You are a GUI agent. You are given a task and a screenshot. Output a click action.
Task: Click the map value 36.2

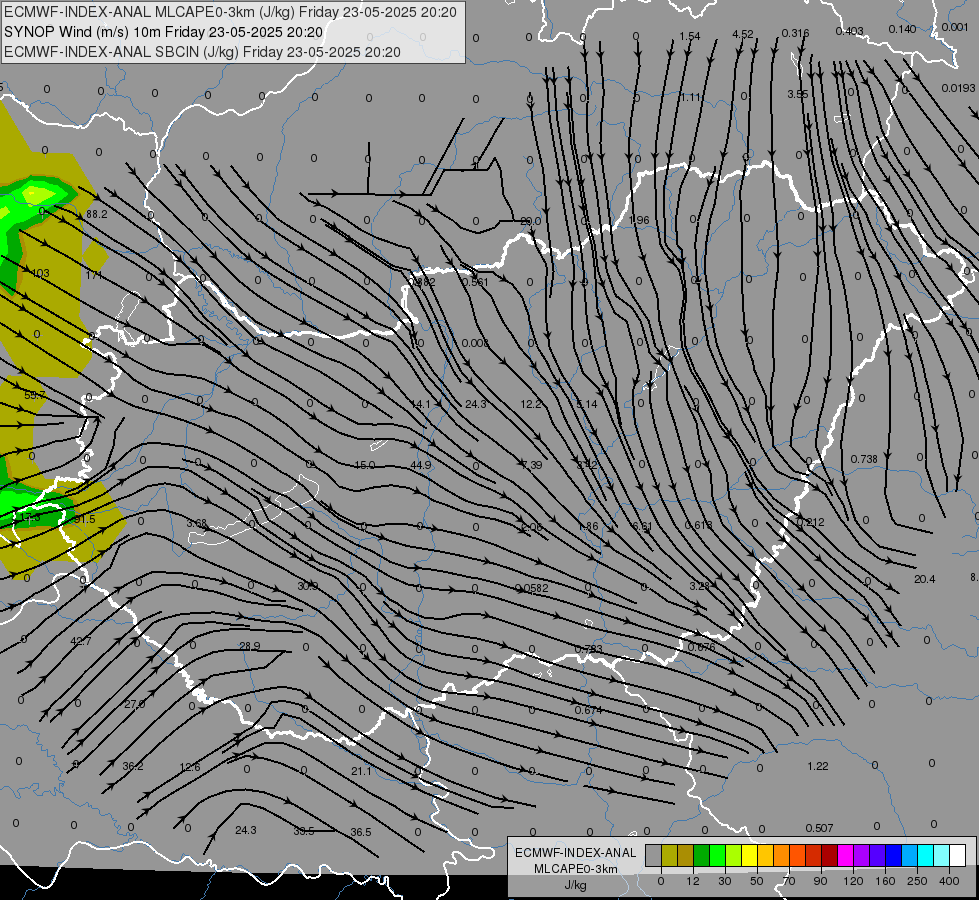click(x=132, y=766)
